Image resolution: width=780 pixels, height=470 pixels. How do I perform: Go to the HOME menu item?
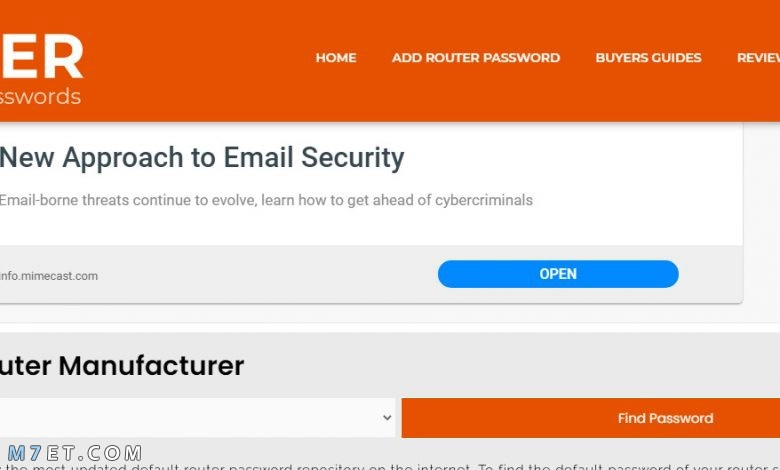point(336,58)
